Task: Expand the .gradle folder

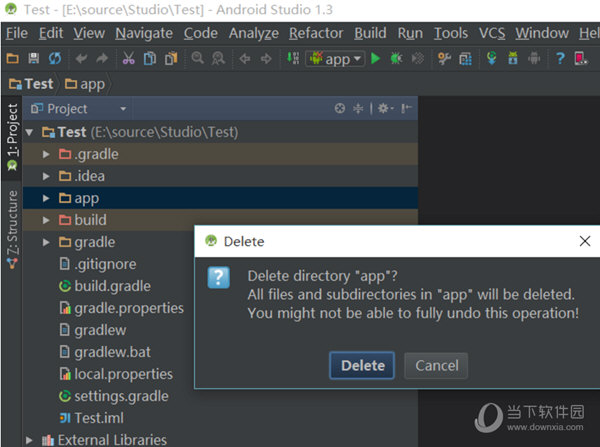Action: click(46, 154)
